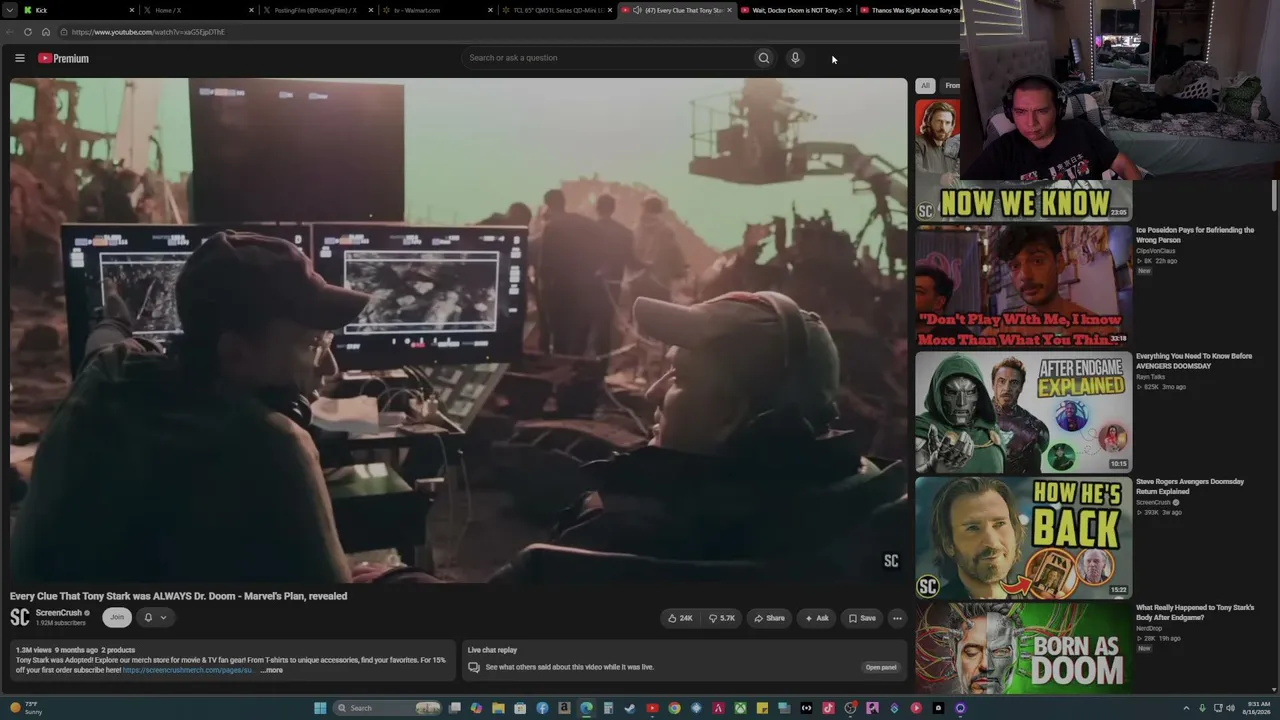The width and height of the screenshot is (1280, 720).
Task: Go back using browser back arrow
Action: (10, 32)
